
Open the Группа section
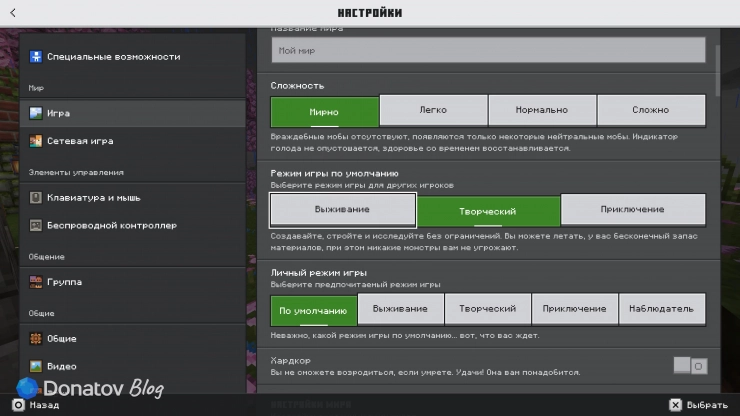coord(133,282)
